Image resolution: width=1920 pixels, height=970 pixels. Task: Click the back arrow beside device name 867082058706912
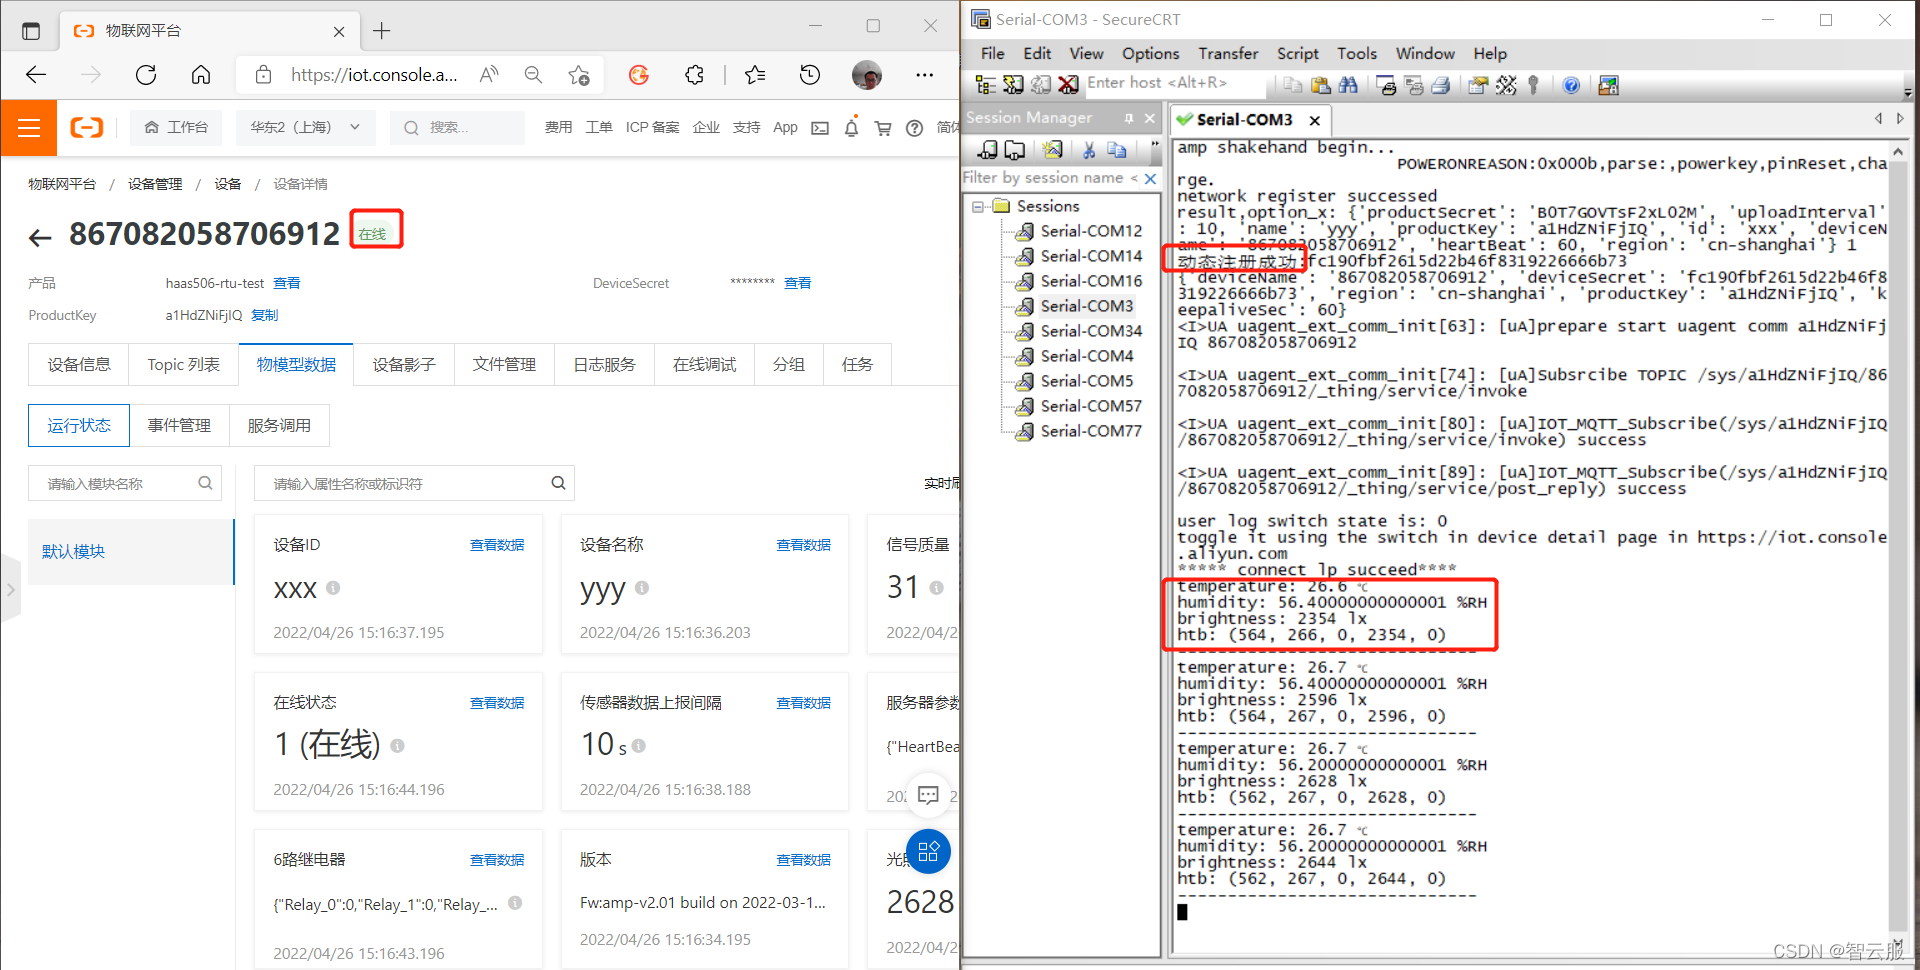40,237
